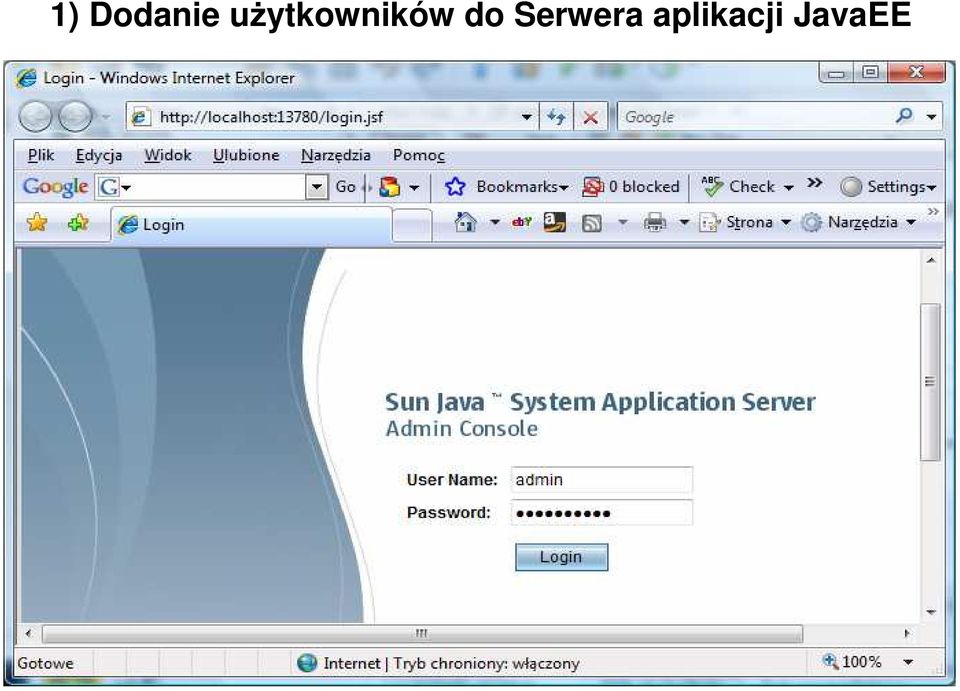Click the Print icon
The height and width of the screenshot is (691, 960).
654,222
